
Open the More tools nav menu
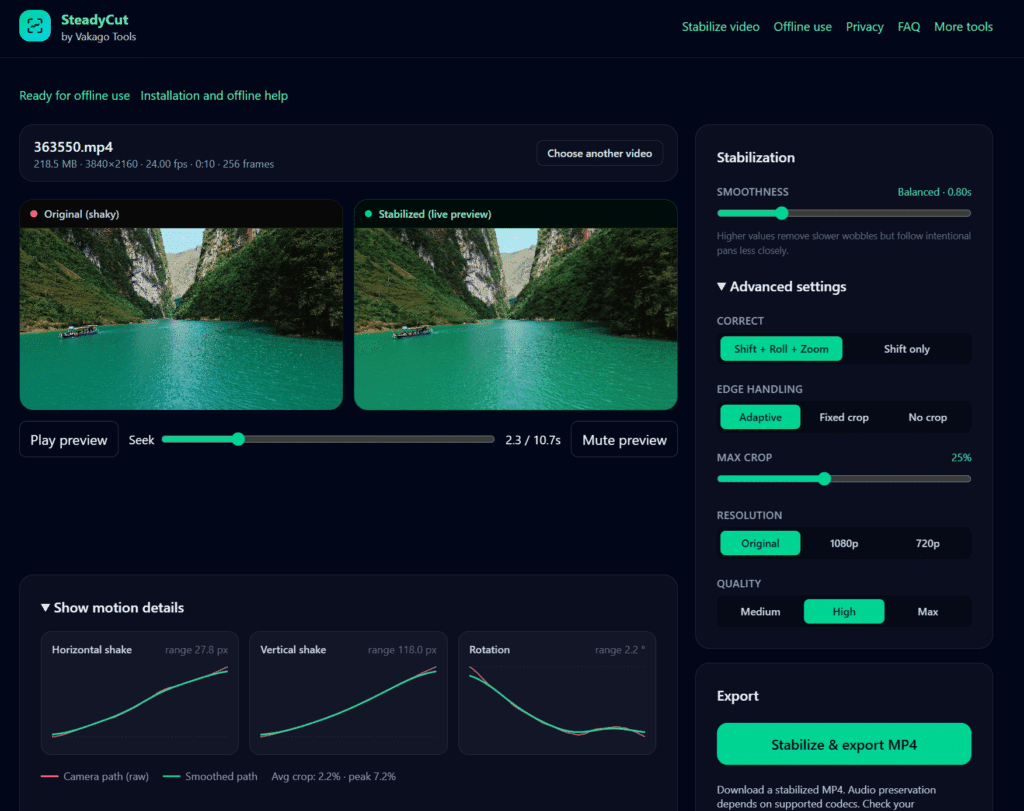[963, 27]
